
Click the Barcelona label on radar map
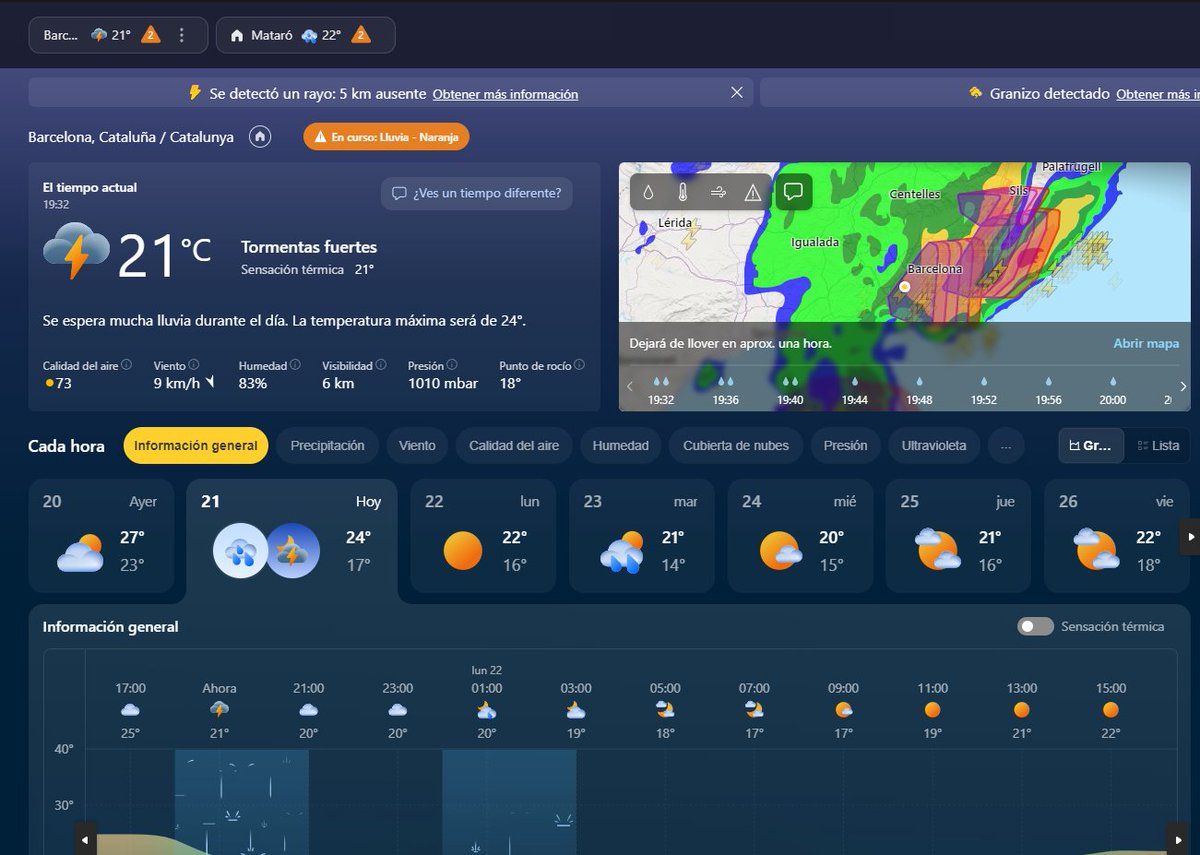934,269
